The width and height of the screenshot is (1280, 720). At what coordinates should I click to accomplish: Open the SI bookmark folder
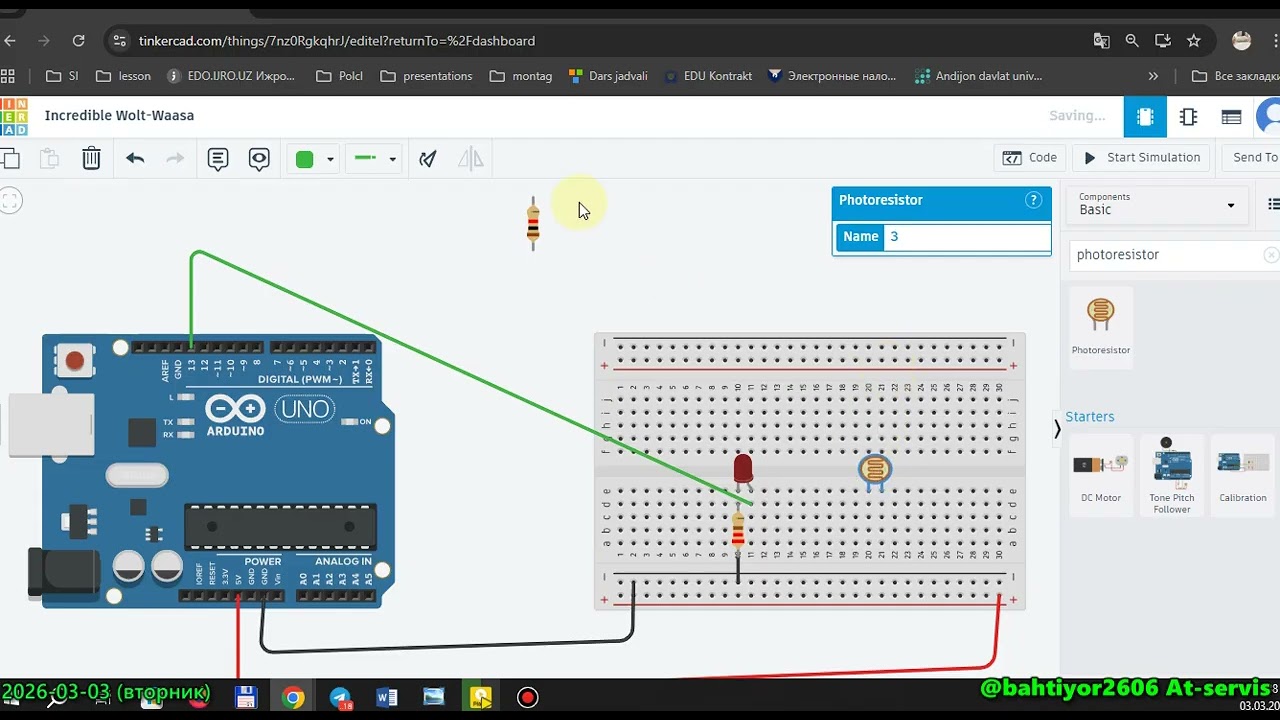62,76
